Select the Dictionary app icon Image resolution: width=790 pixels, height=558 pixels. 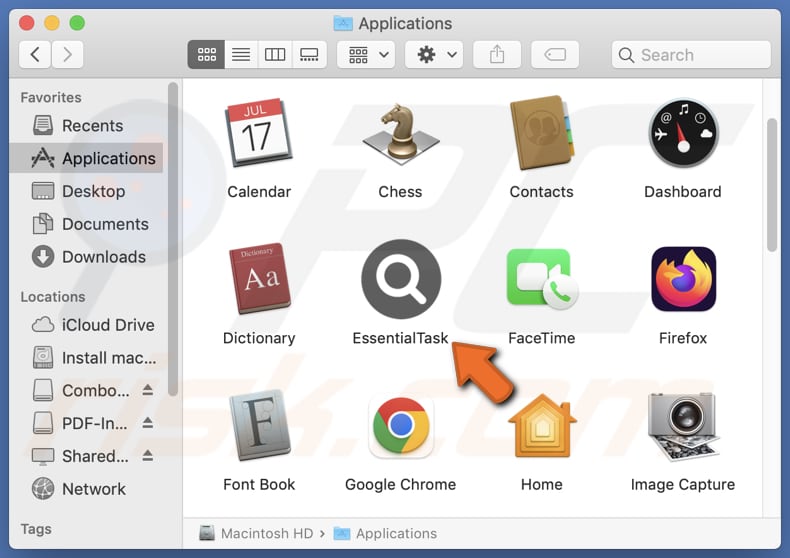tap(259, 278)
